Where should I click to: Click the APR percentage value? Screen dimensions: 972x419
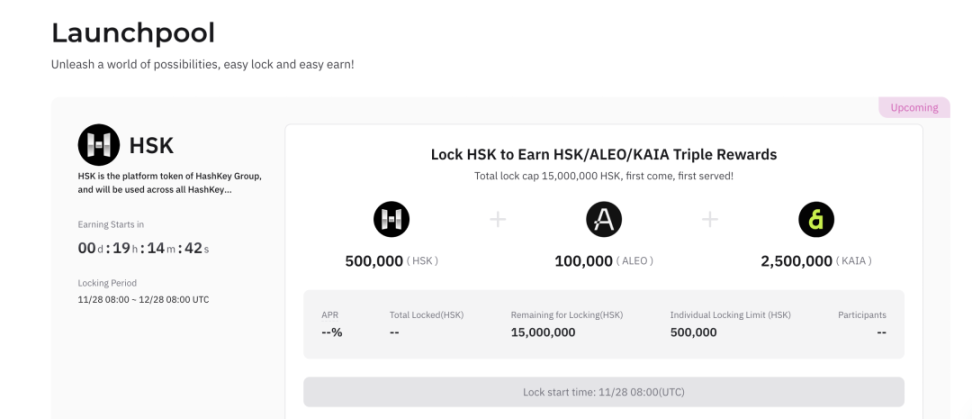(x=332, y=332)
